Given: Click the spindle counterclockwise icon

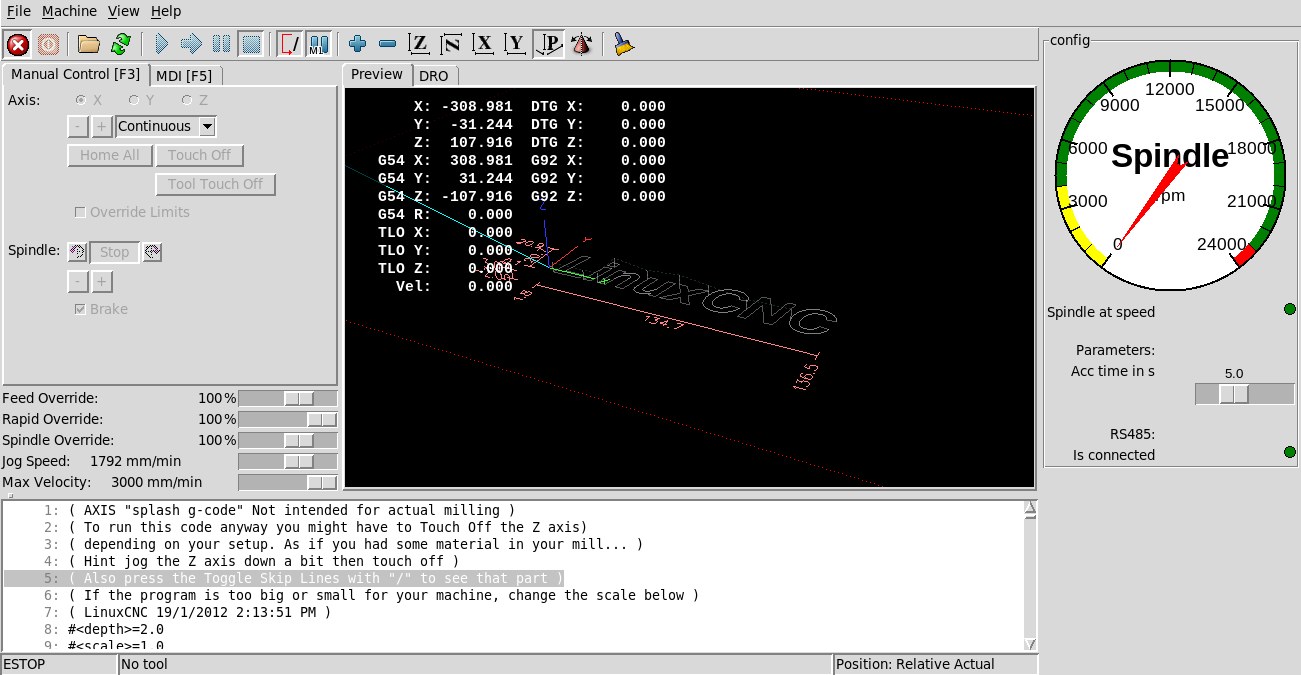Looking at the screenshot, I should [x=77, y=252].
